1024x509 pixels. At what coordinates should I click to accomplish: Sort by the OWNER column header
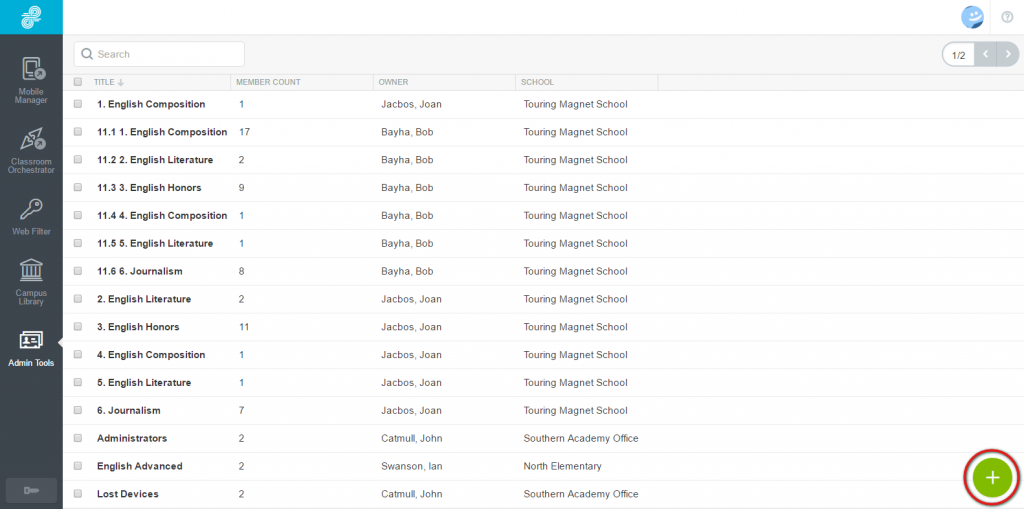pyautogui.click(x=393, y=82)
